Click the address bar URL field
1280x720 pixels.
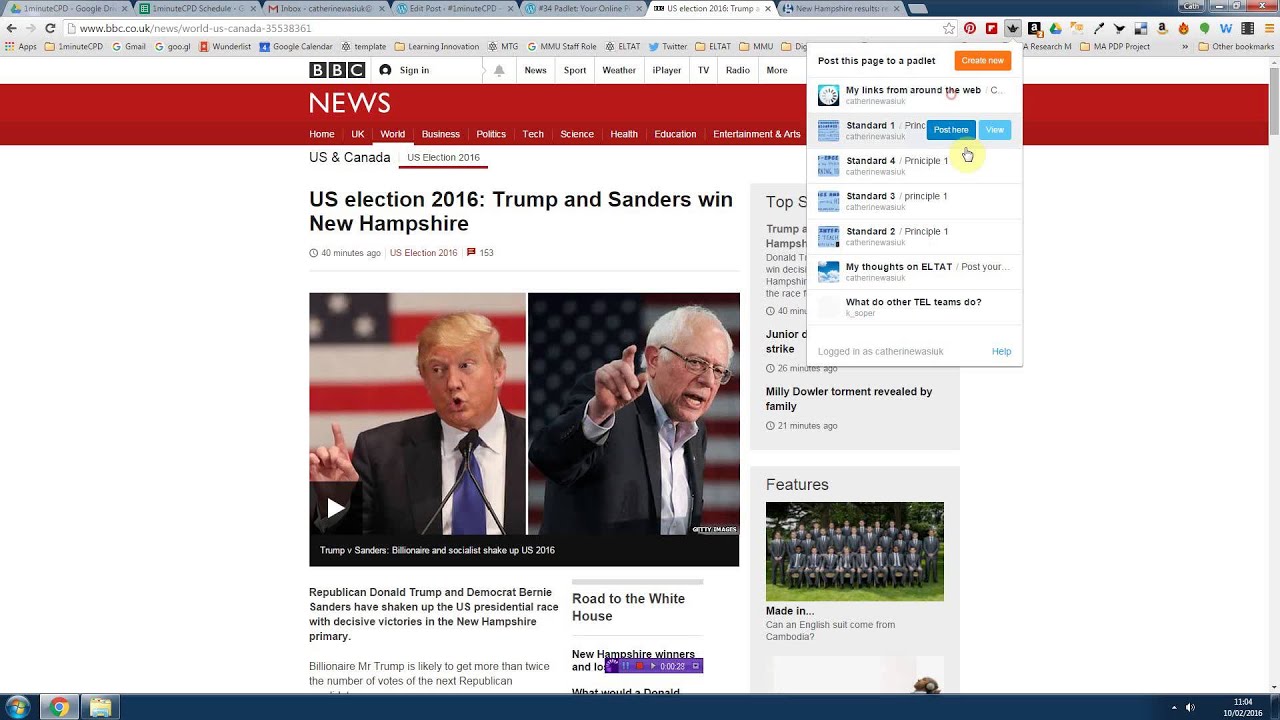pos(500,28)
